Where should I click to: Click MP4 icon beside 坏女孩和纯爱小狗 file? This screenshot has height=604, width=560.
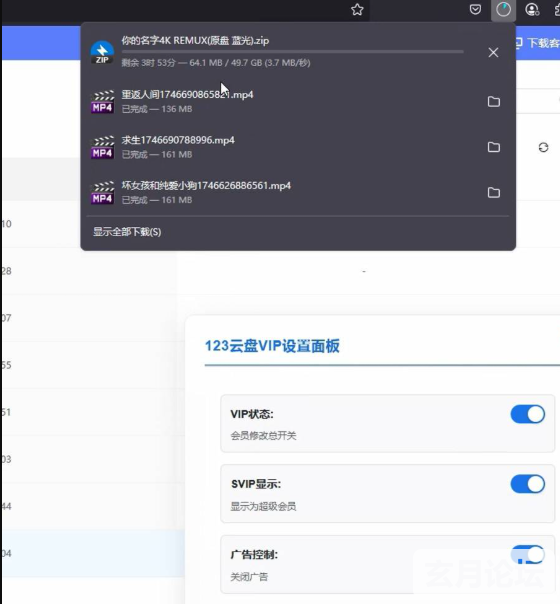click(x=102, y=193)
